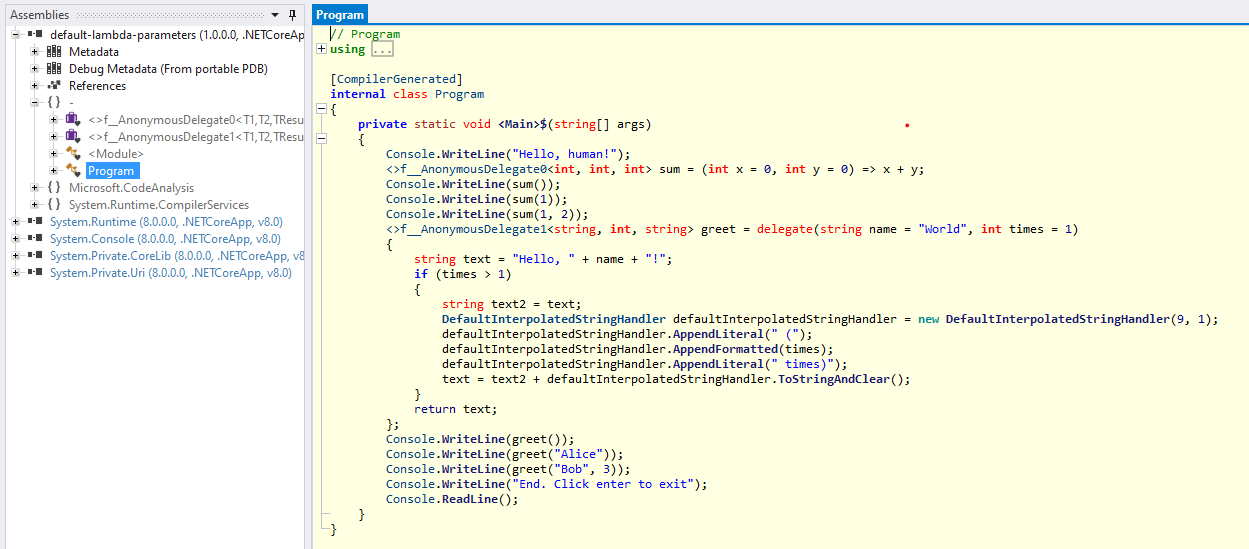
Task: Click the AnonymousDelegate0 delegate icon
Action: pyautogui.click(x=73, y=120)
